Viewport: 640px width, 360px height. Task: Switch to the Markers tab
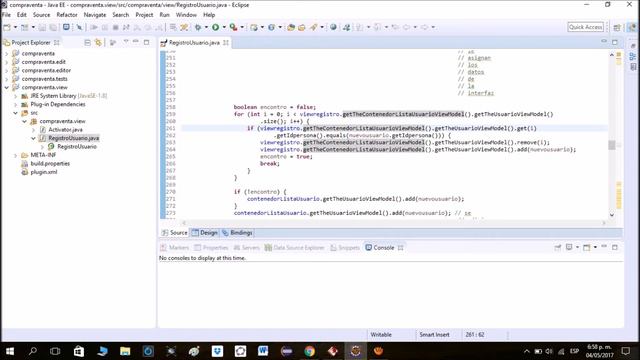pyautogui.click(x=175, y=248)
